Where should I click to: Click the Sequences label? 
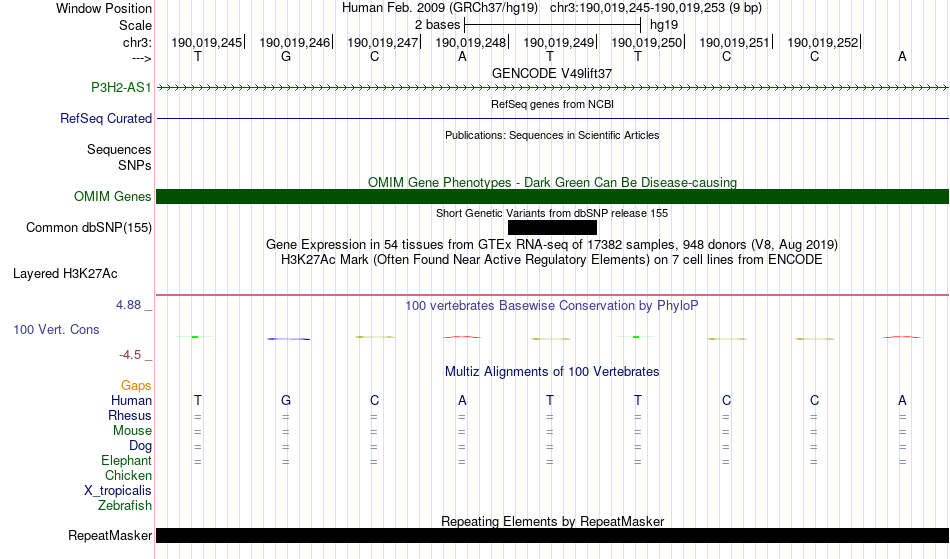coord(119,150)
